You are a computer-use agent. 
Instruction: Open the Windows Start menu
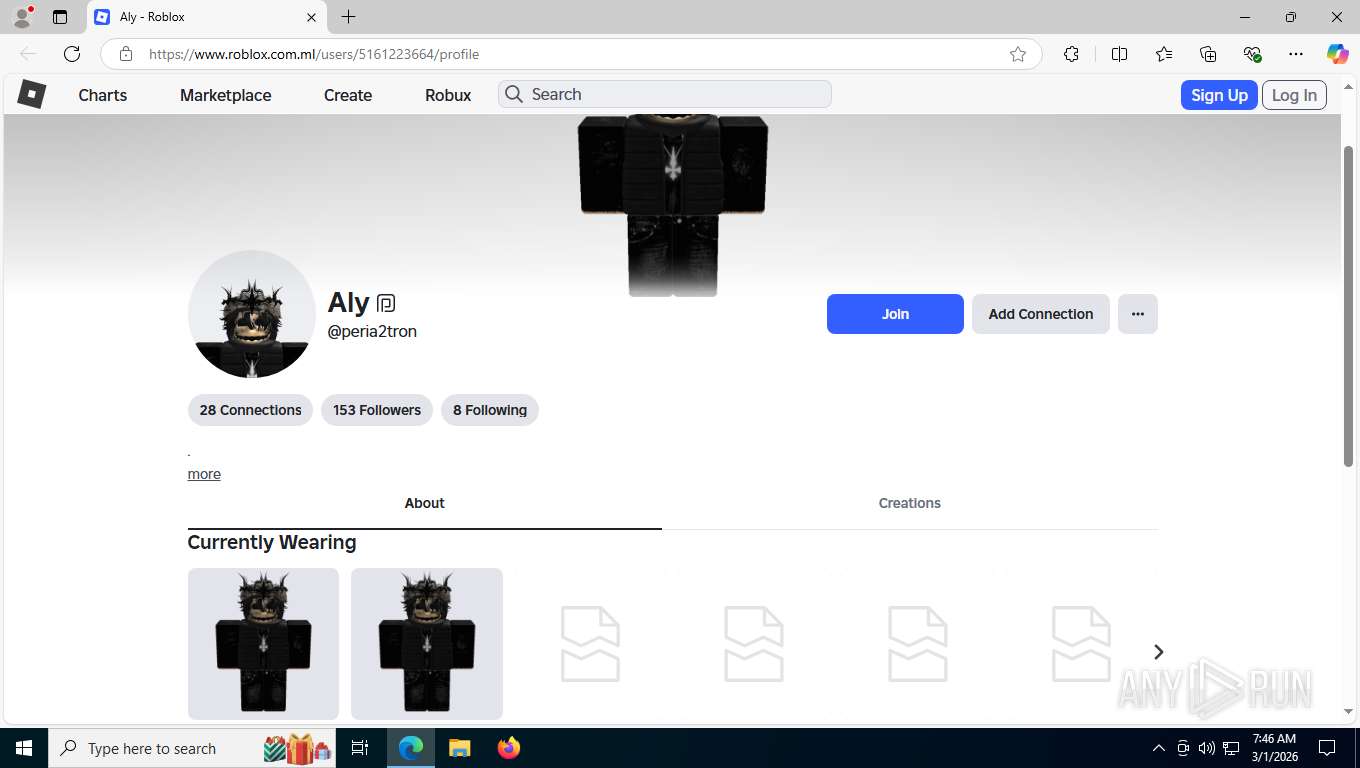tap(24, 748)
